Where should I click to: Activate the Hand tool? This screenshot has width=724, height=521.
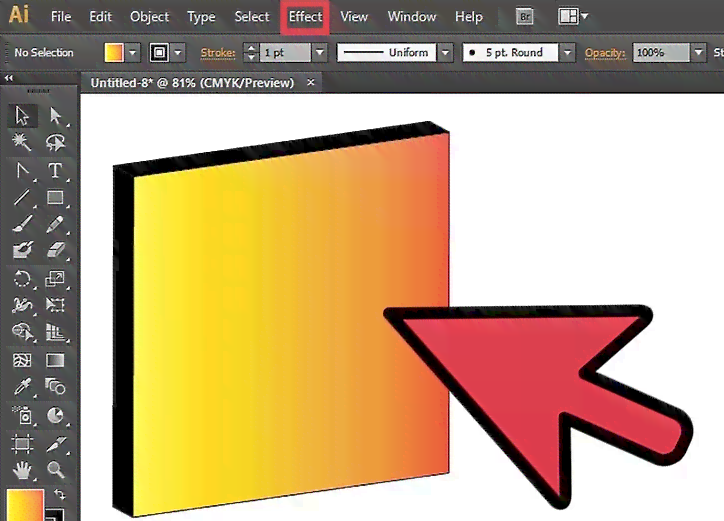(22, 470)
